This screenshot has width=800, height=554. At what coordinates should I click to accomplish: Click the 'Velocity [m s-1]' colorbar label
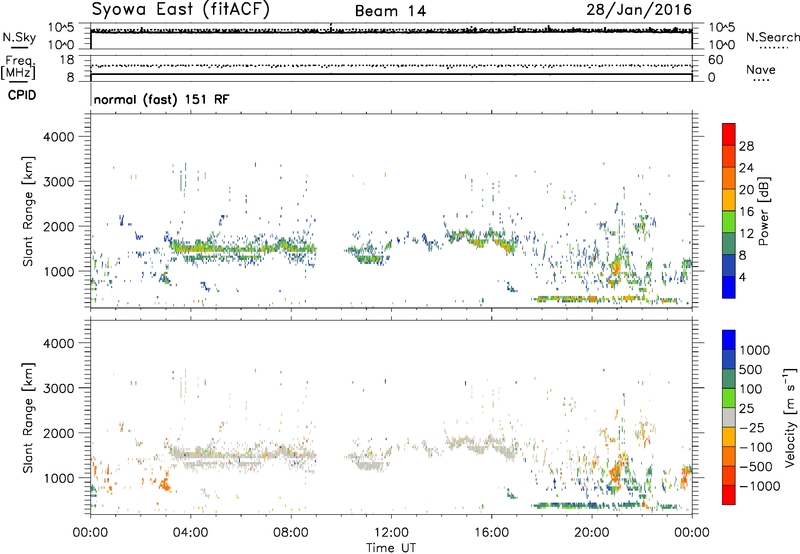pyautogui.click(x=790, y=417)
